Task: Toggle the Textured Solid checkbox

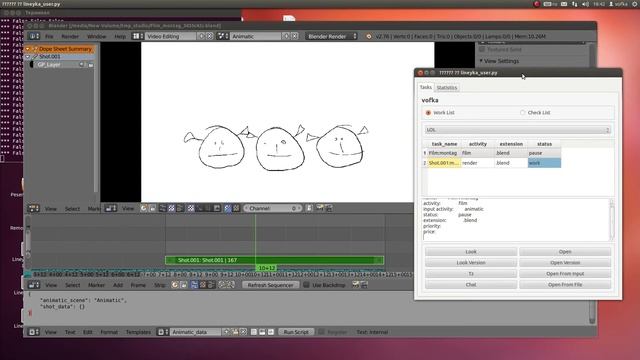Action: (x=482, y=49)
